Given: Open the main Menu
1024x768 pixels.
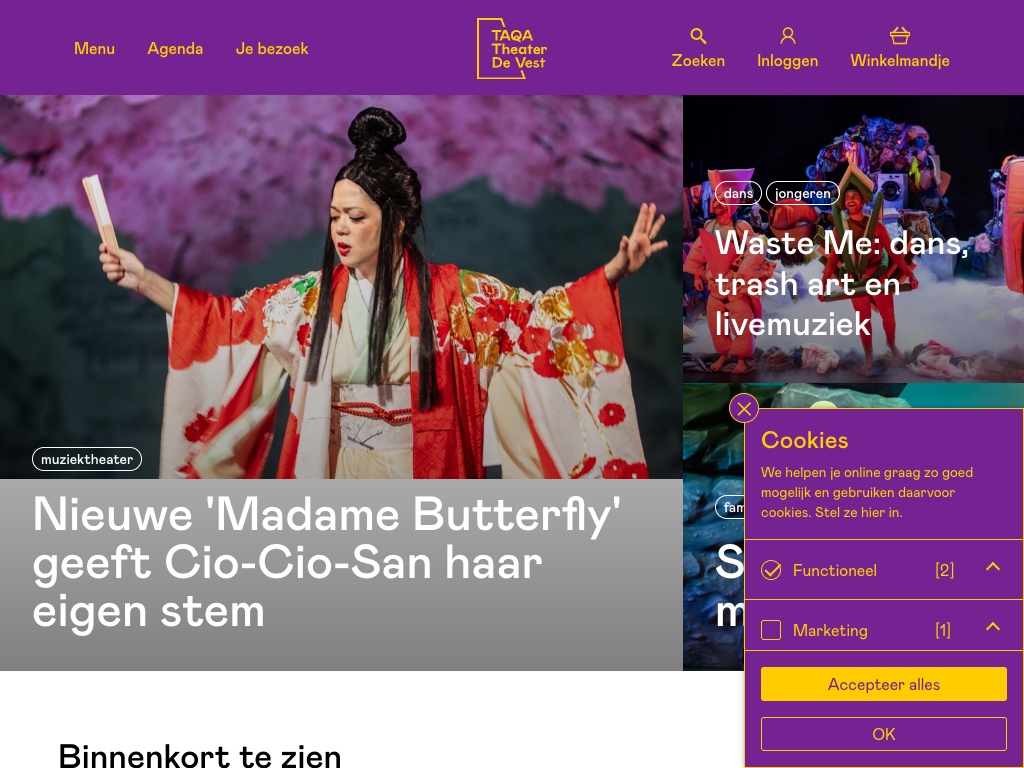Looking at the screenshot, I should (94, 48).
